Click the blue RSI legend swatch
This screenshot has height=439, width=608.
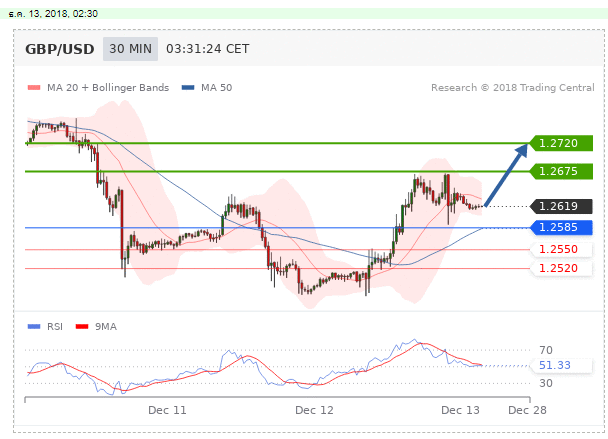coord(34,327)
